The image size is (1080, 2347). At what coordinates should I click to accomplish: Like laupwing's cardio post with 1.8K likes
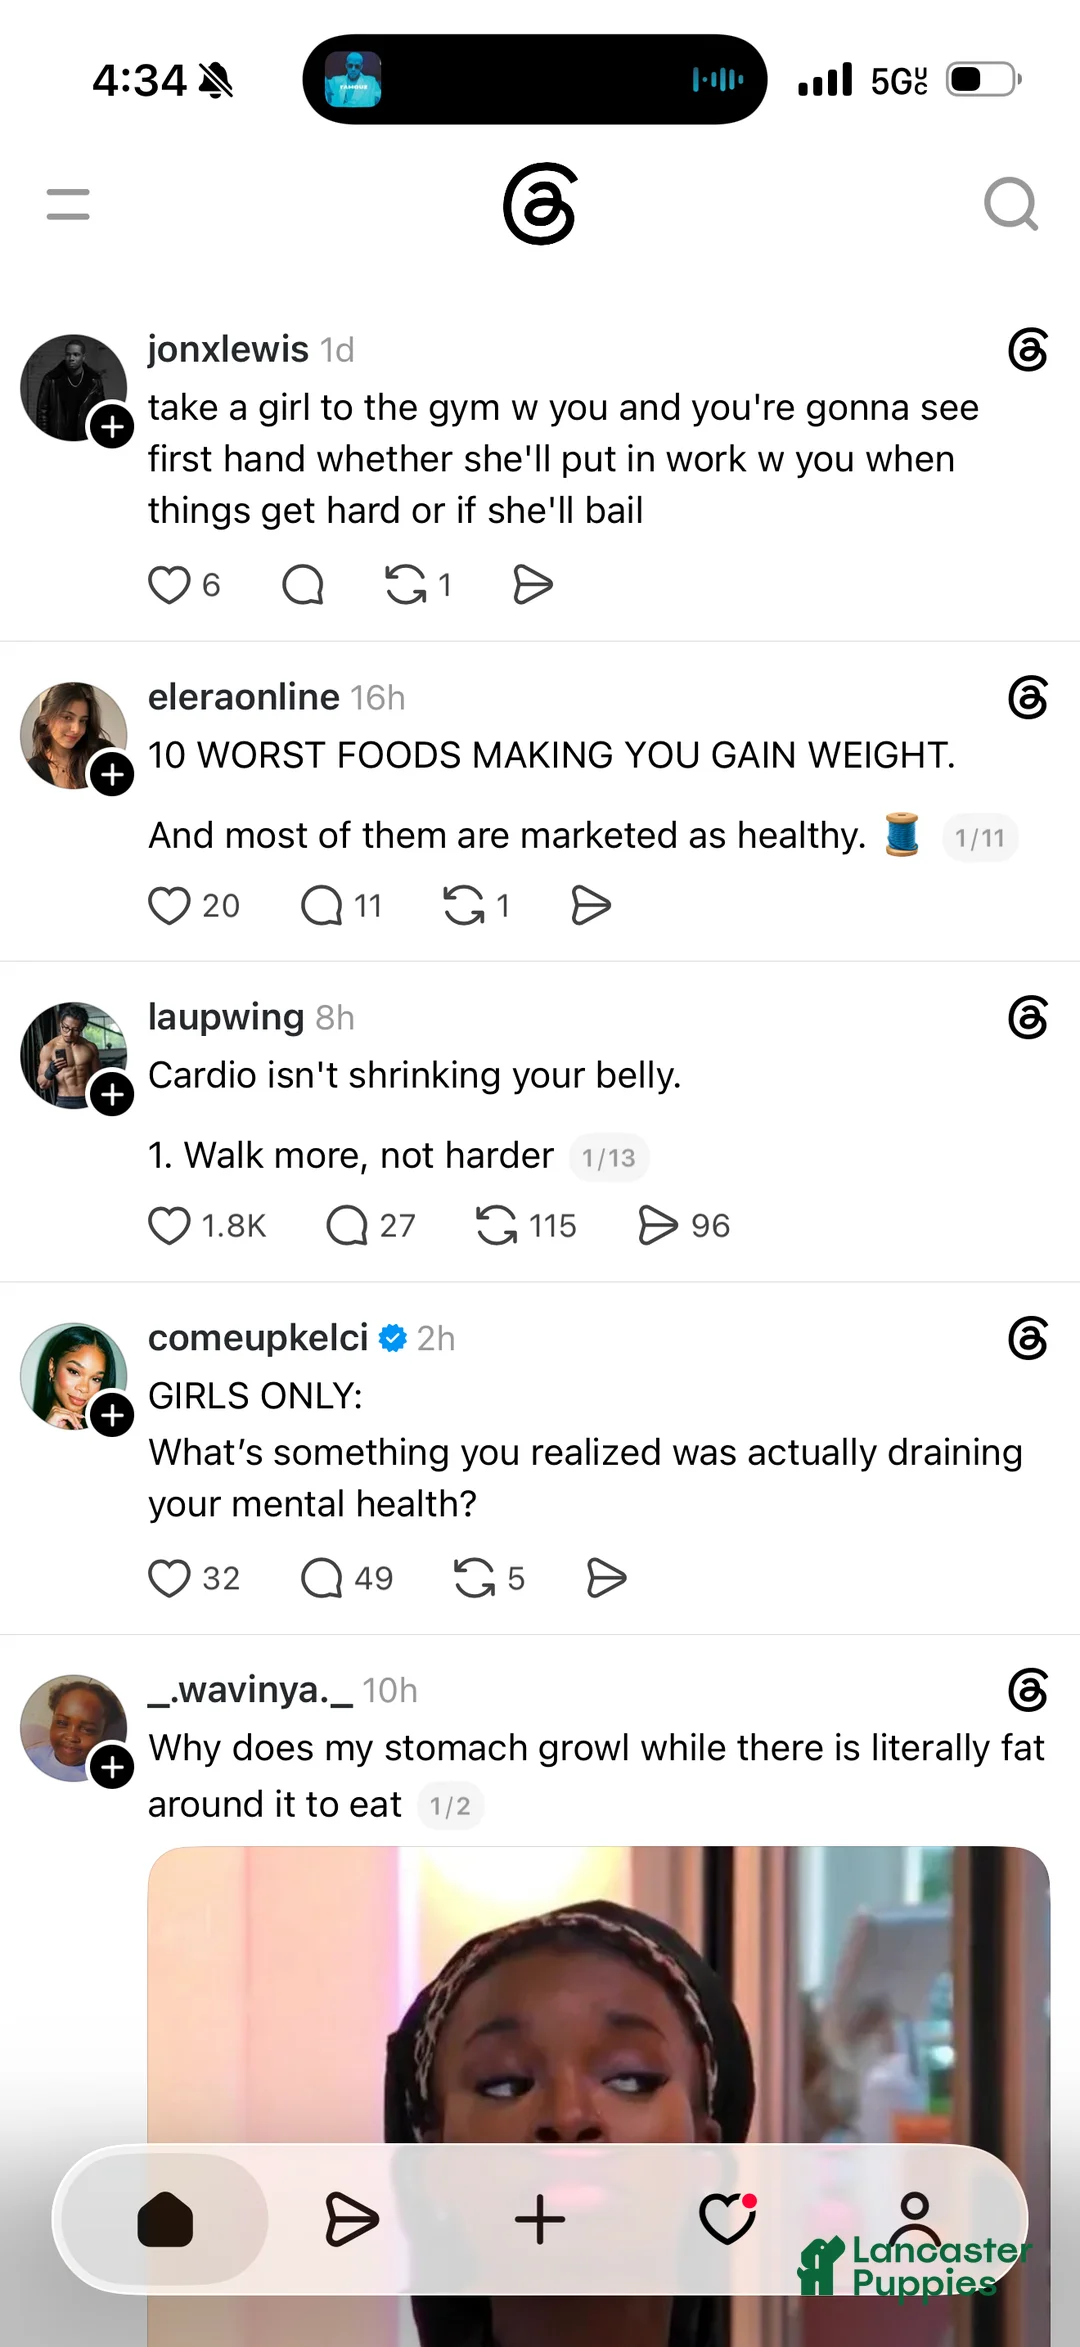(x=169, y=1226)
